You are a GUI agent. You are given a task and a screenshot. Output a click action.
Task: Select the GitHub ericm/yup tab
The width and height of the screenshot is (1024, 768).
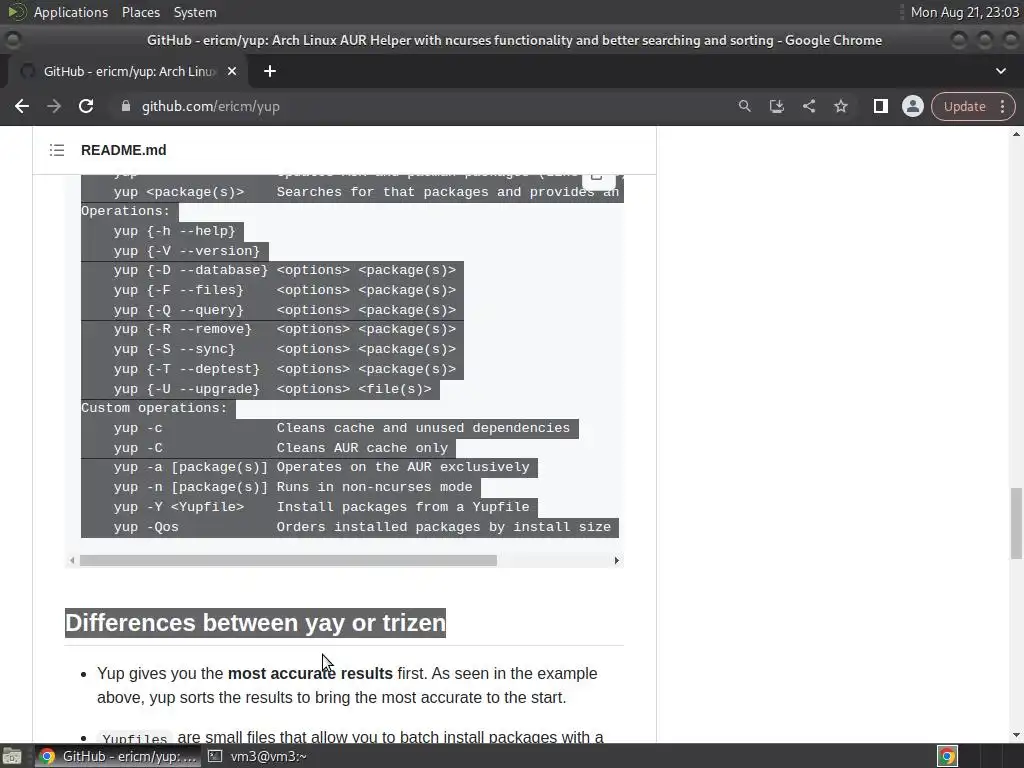tap(128, 71)
